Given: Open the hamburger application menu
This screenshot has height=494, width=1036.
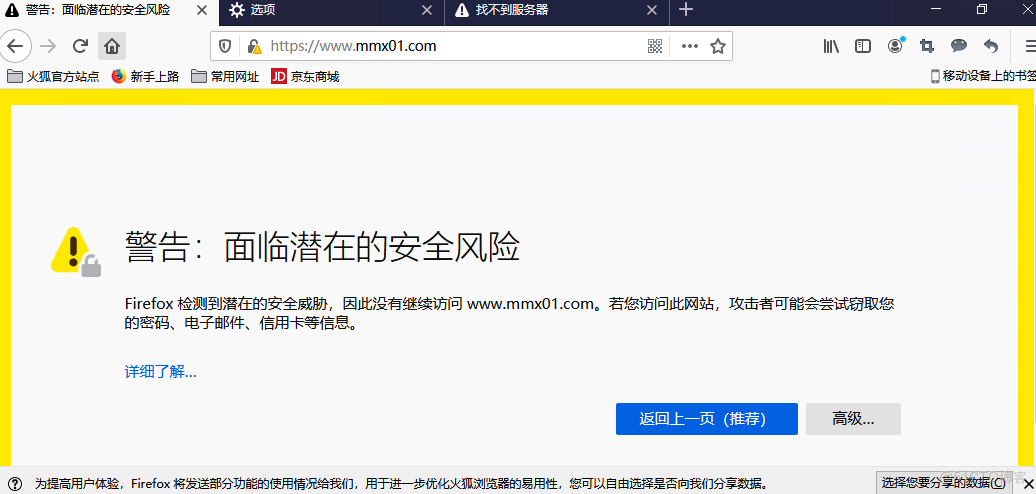Looking at the screenshot, I should 1029,46.
